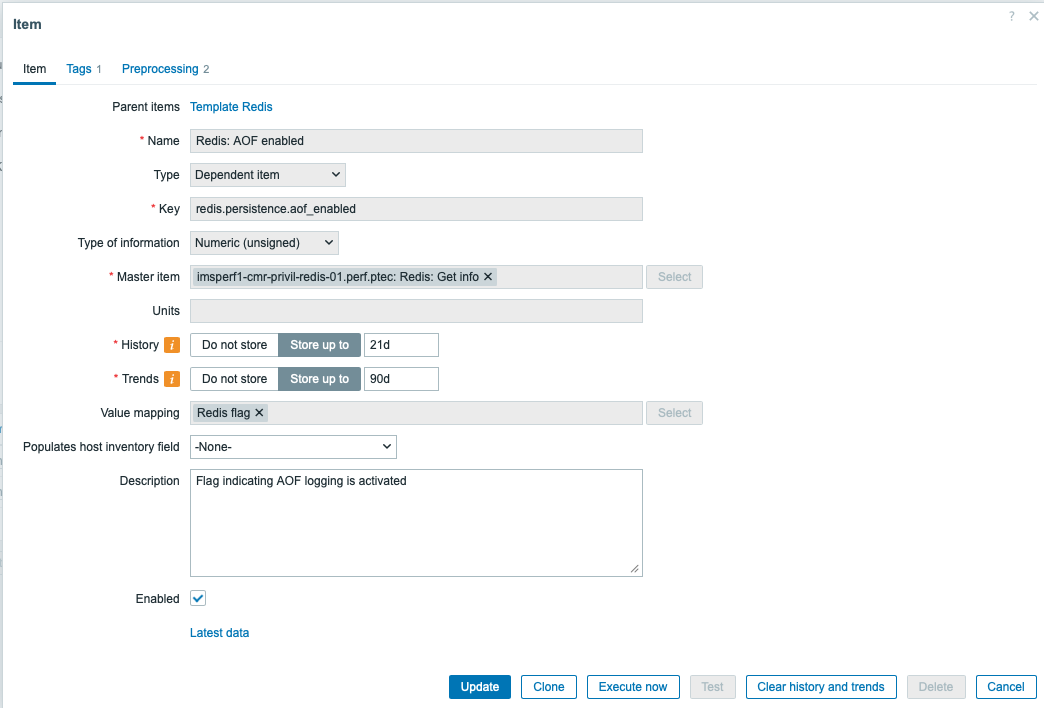This screenshot has width=1044, height=708.
Task: Switch to the Tags tab
Action: (79, 69)
